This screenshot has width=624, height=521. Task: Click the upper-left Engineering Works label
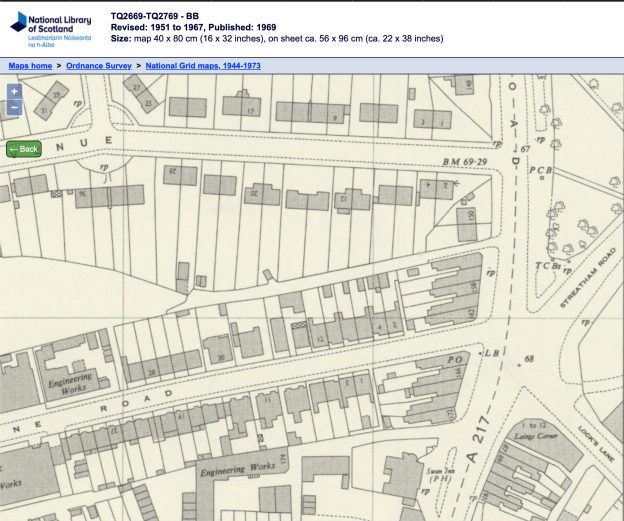click(x=69, y=383)
